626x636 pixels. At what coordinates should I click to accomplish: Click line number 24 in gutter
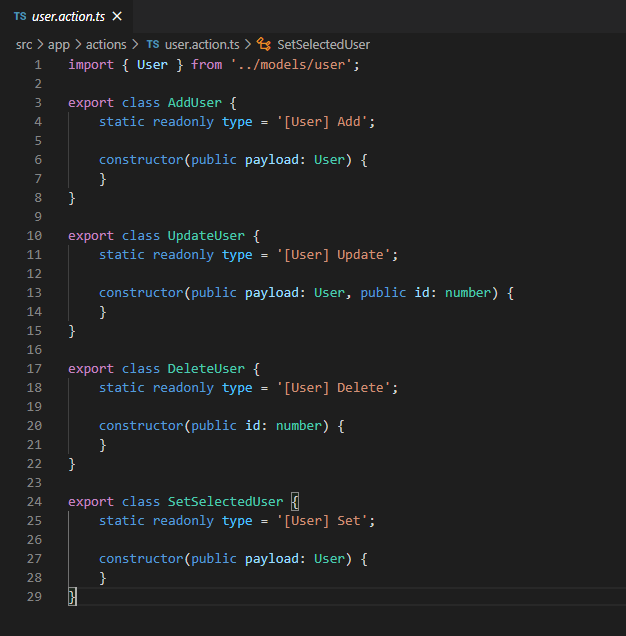point(34,502)
